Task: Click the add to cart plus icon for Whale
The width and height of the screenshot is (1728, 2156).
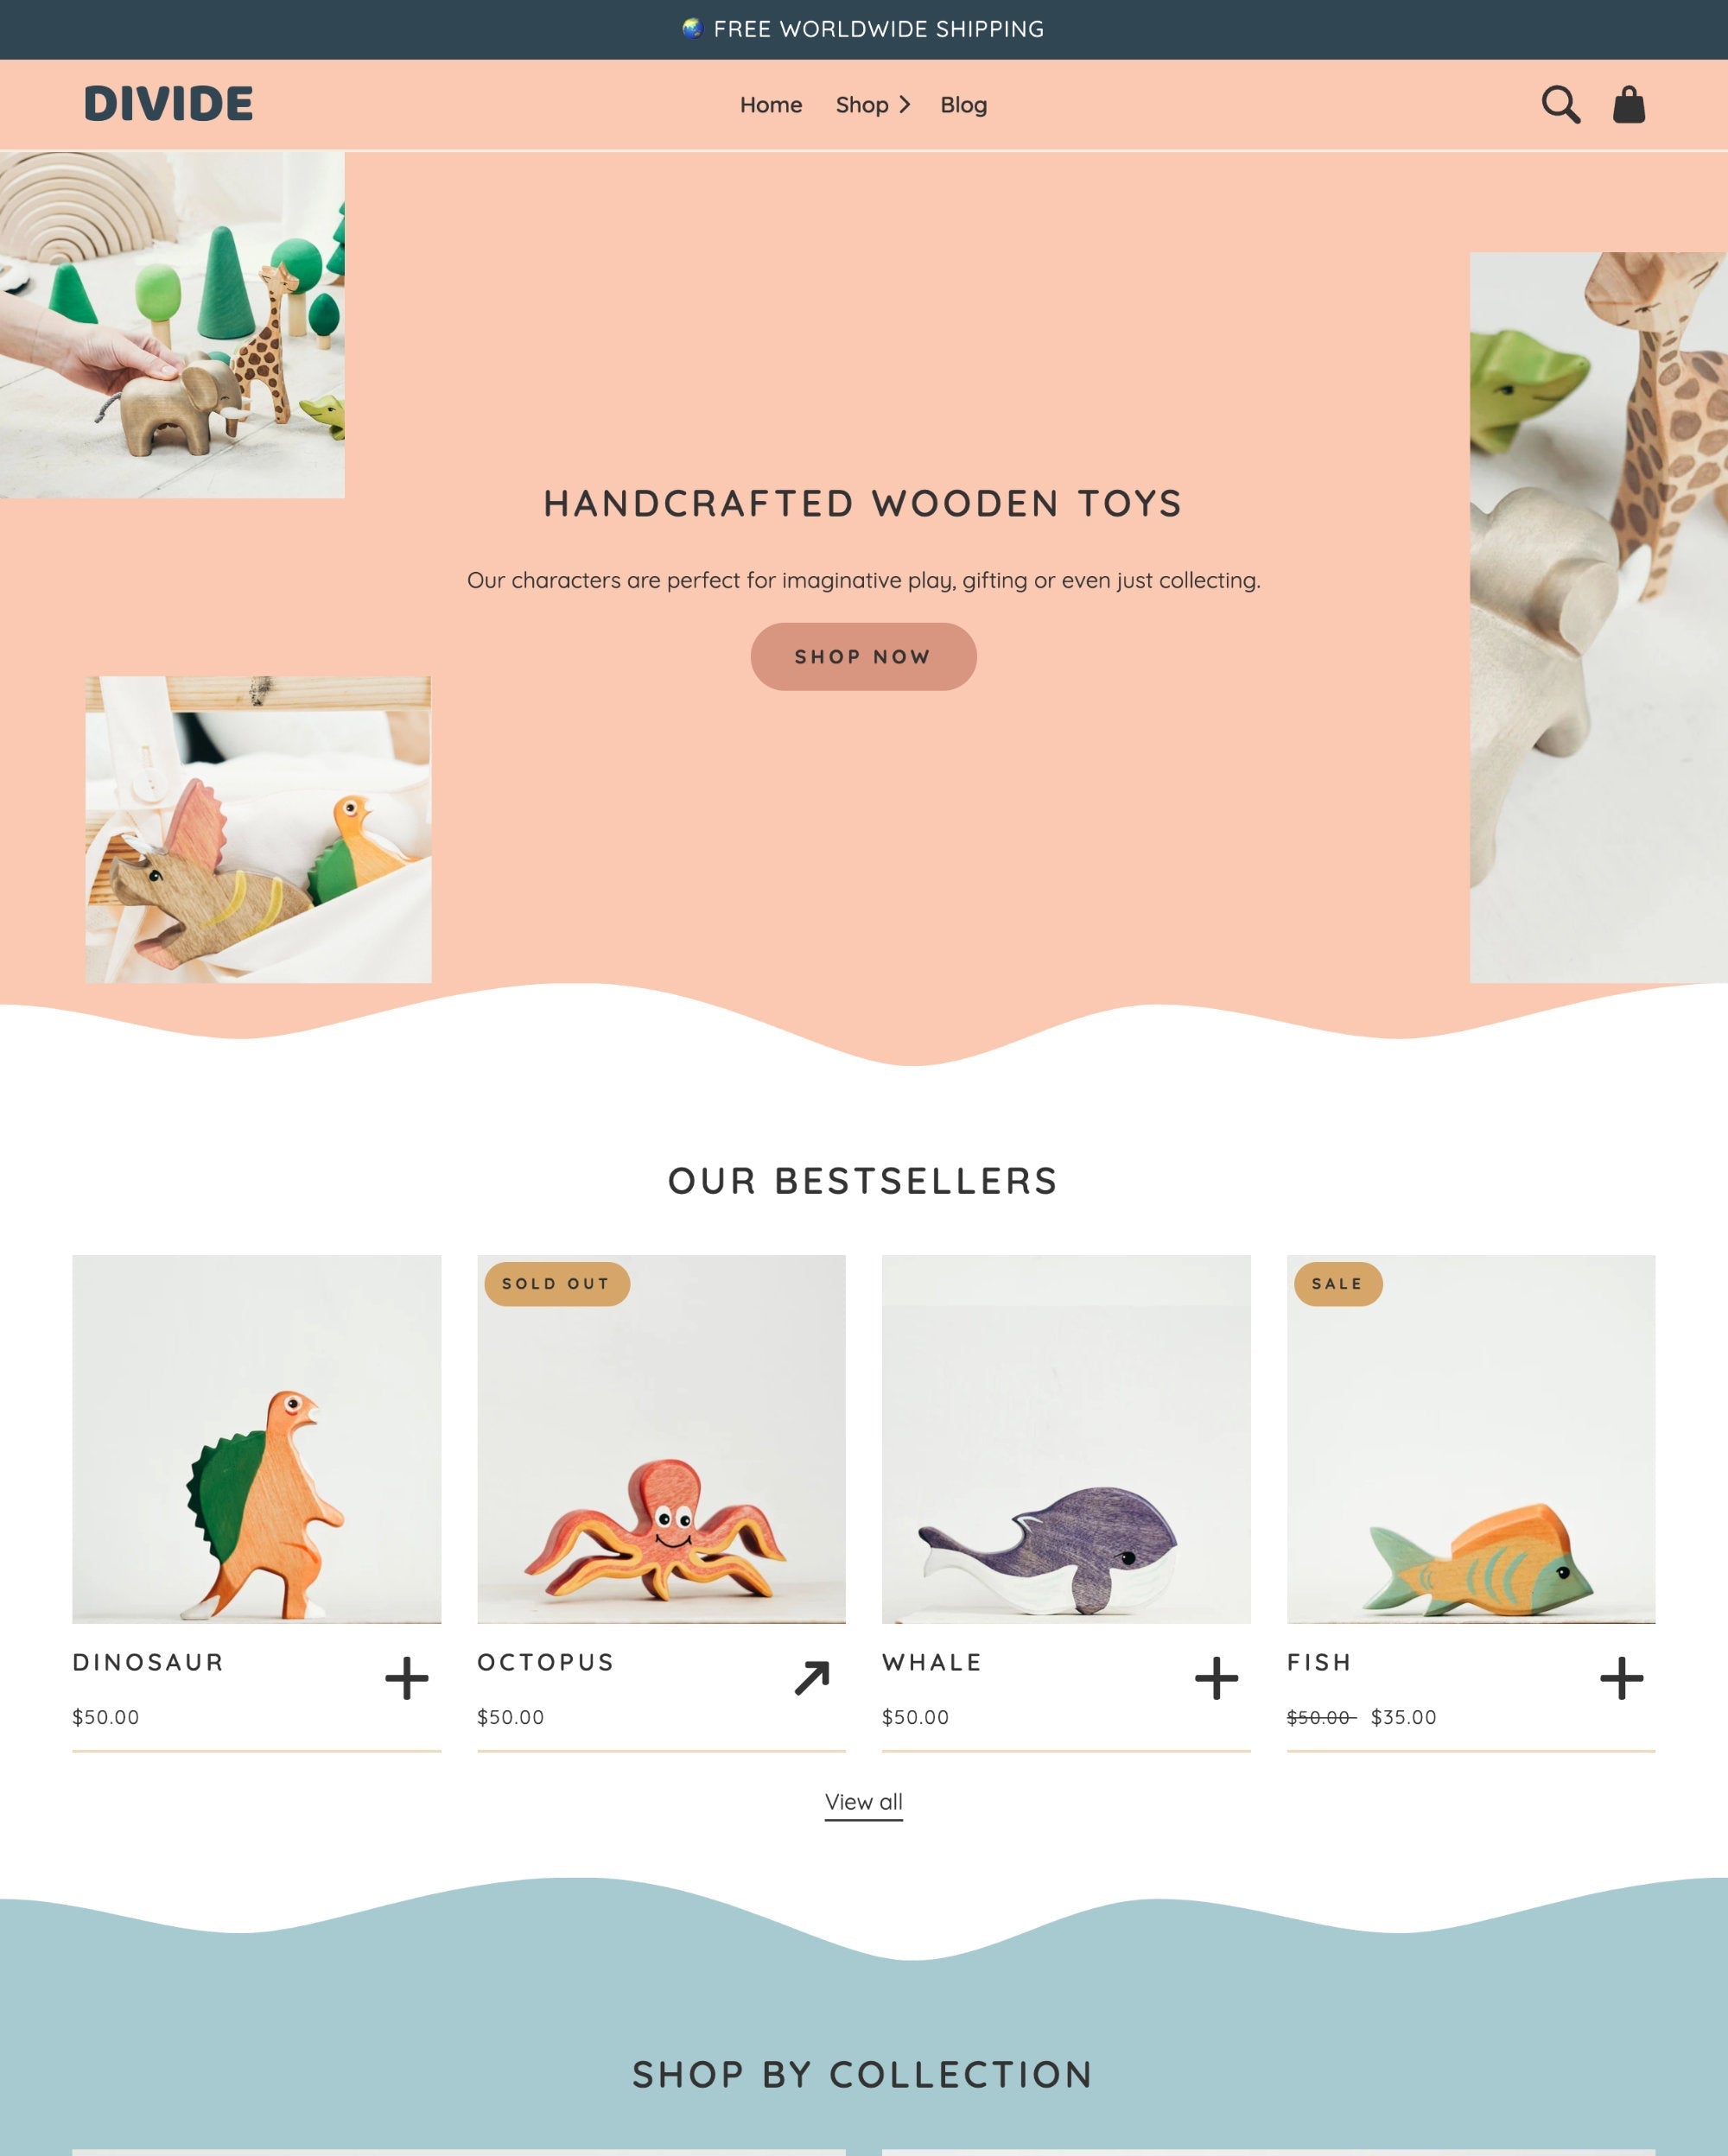Action: 1217,1677
